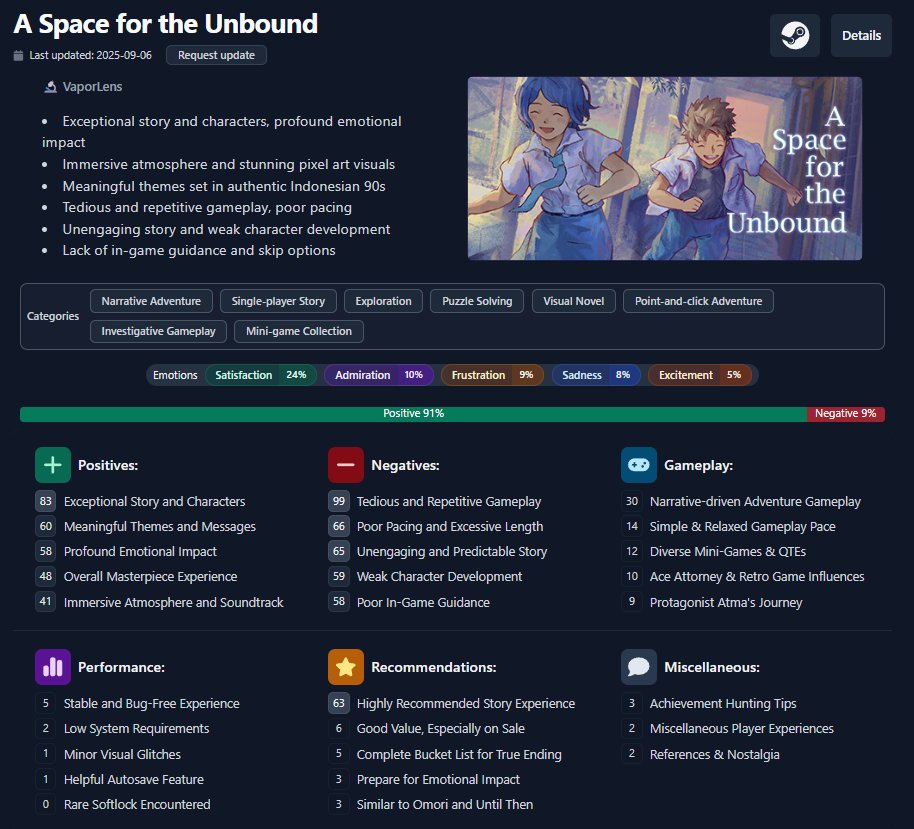Click the Categories label
Viewport: 914px width, 829px height.
[x=53, y=316]
